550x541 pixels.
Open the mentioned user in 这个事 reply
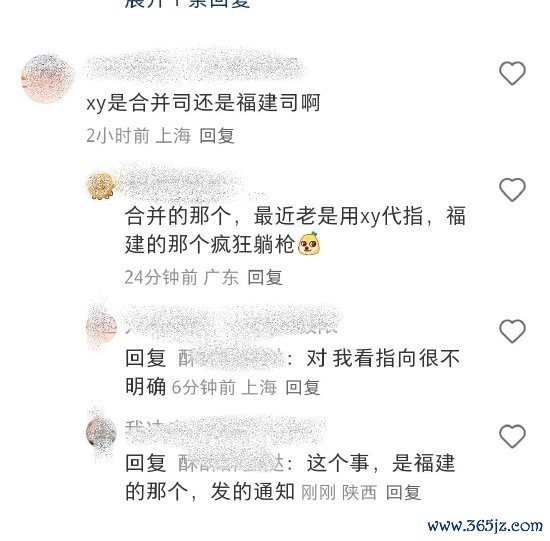coord(231,463)
